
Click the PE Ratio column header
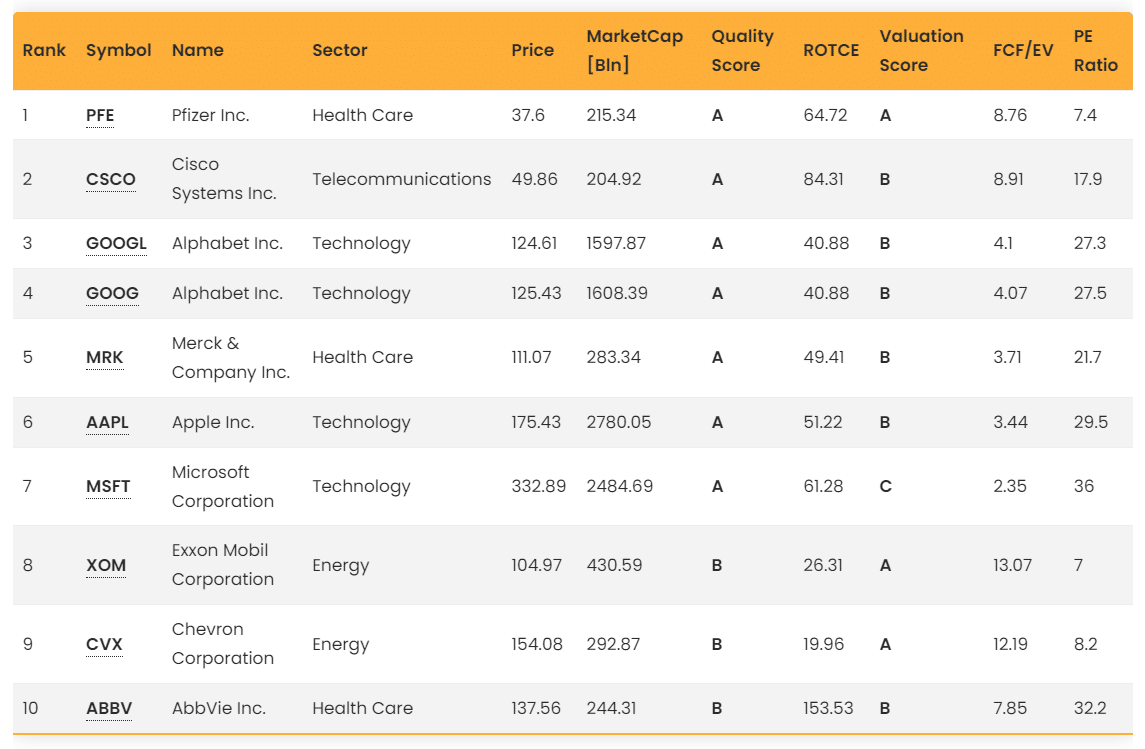[1095, 50]
